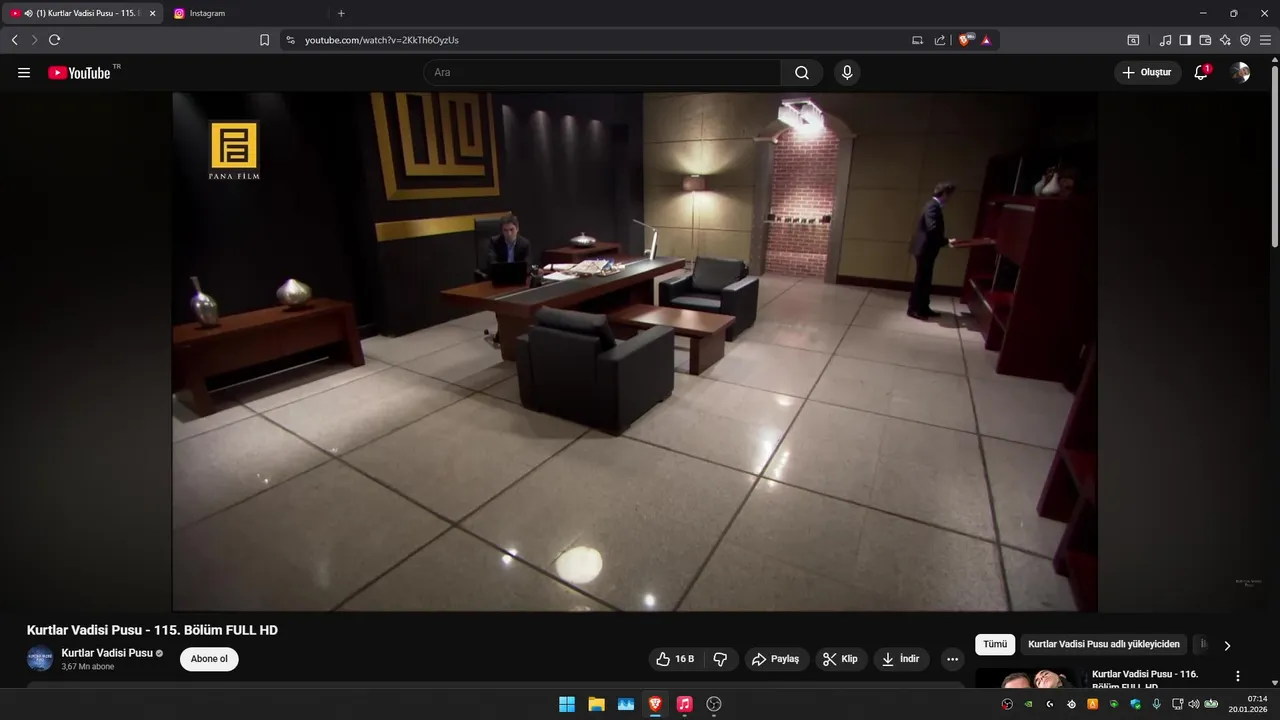Open the Kurtlar Vadisi Pusu channel name link

107,653
